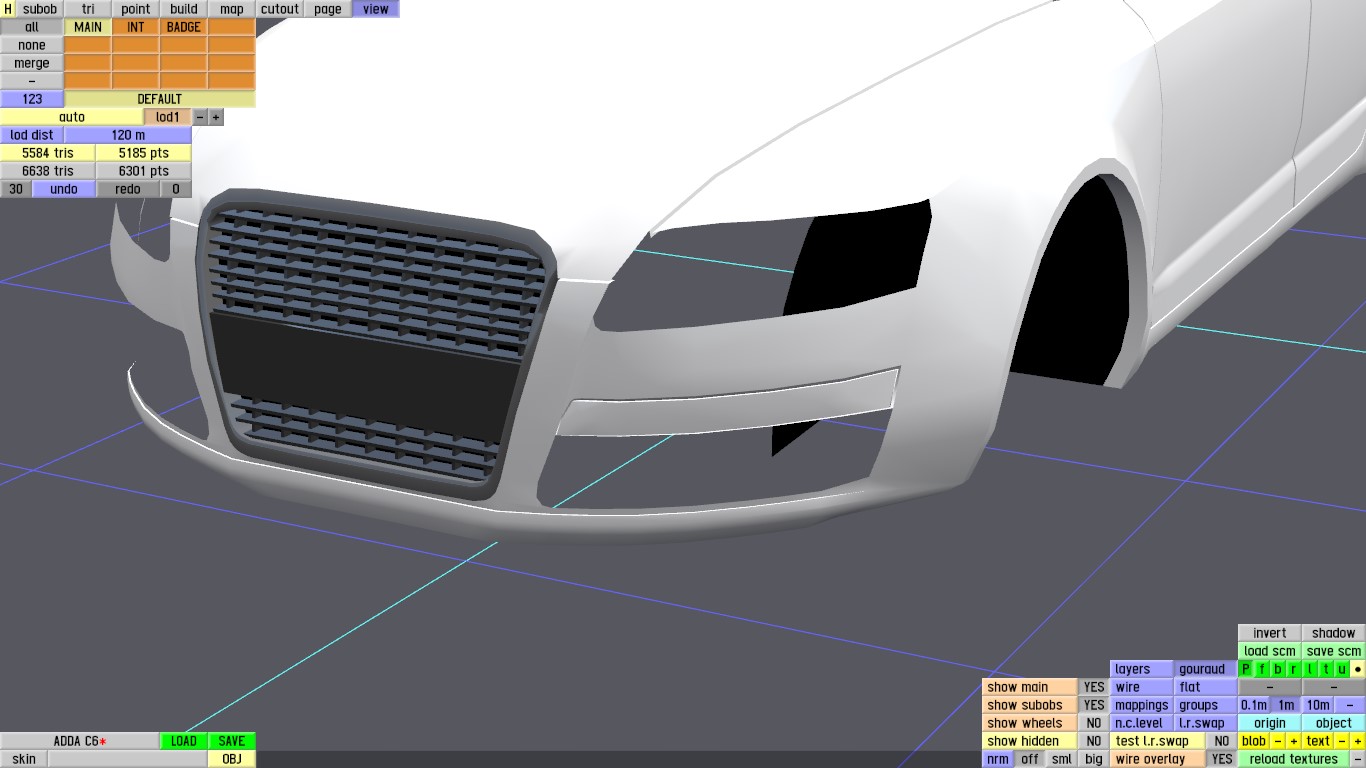The width and height of the screenshot is (1366, 768).
Task: Switch to the cutout tab
Action: pos(280,9)
